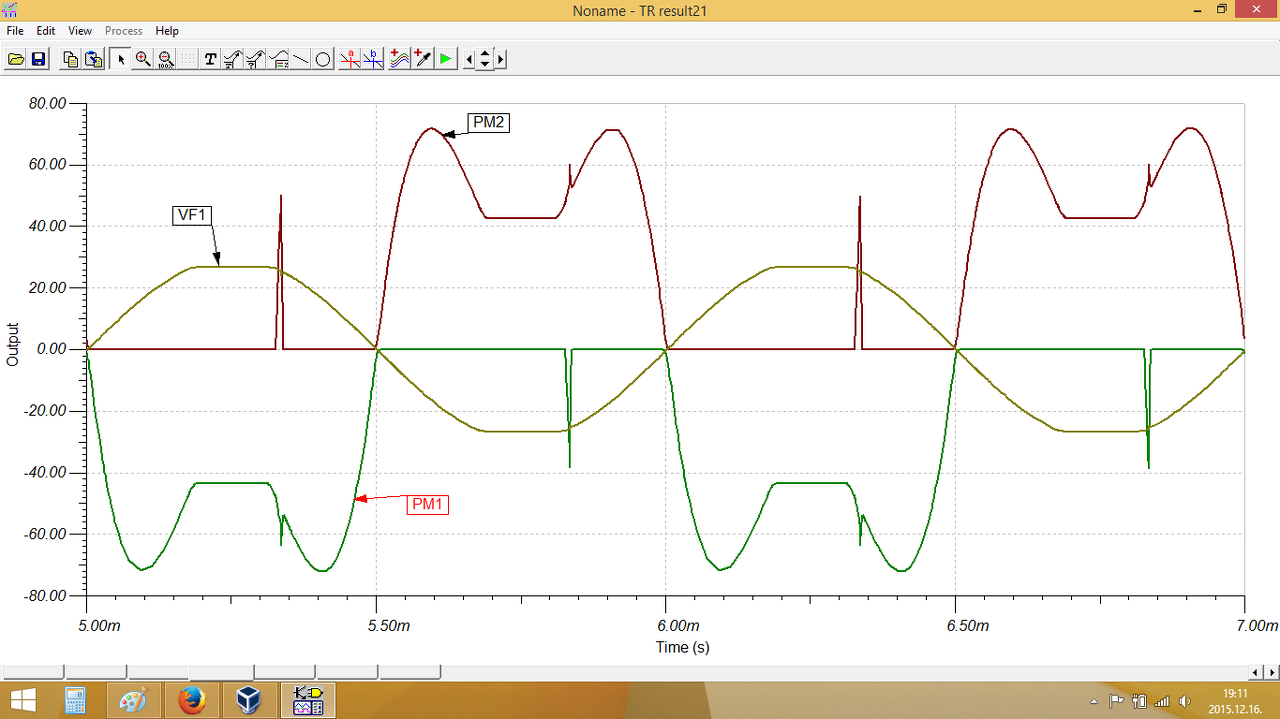
Task: Click the second curve label icon with question mark
Action: click(x=255, y=59)
